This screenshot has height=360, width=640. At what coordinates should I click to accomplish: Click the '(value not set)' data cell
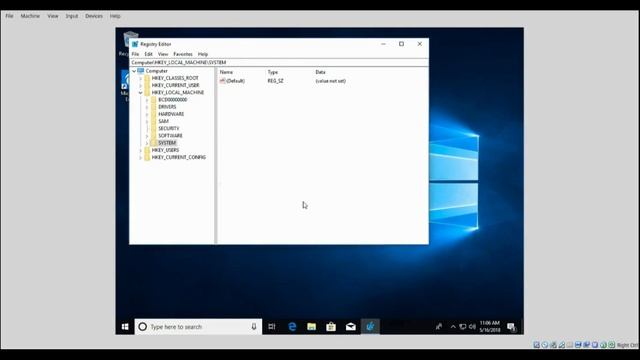(x=331, y=81)
